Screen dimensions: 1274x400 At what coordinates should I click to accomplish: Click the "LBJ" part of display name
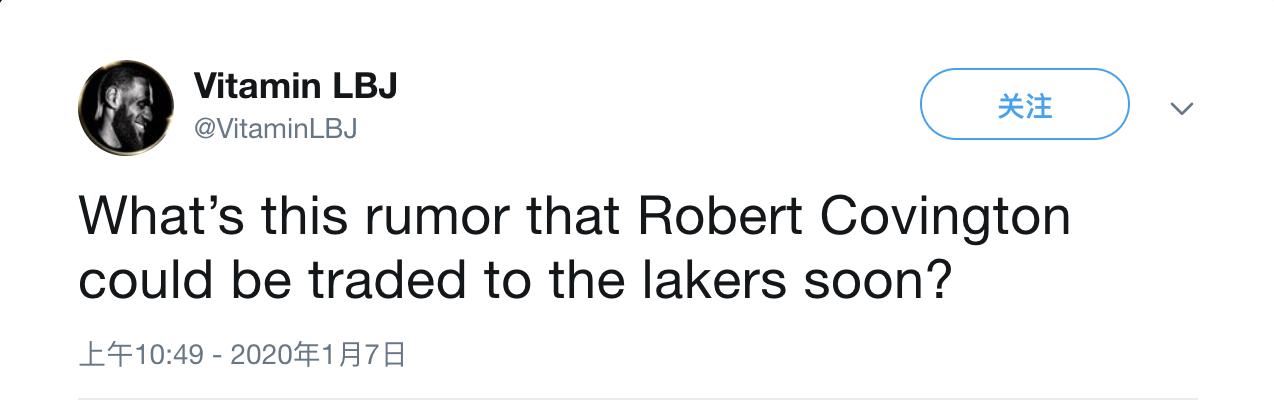click(x=363, y=87)
